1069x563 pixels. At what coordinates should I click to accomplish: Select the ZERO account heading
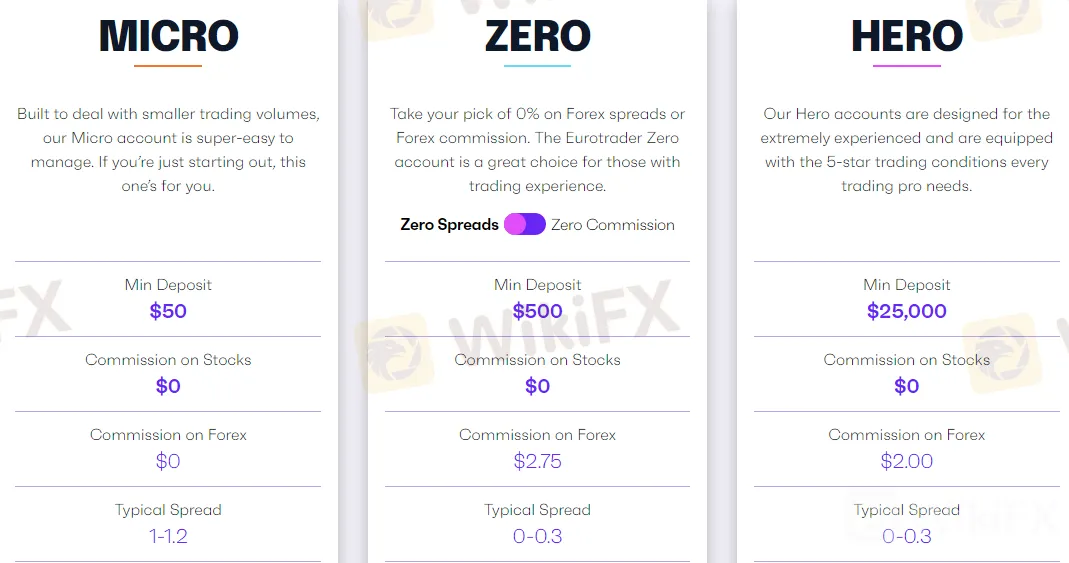point(537,37)
